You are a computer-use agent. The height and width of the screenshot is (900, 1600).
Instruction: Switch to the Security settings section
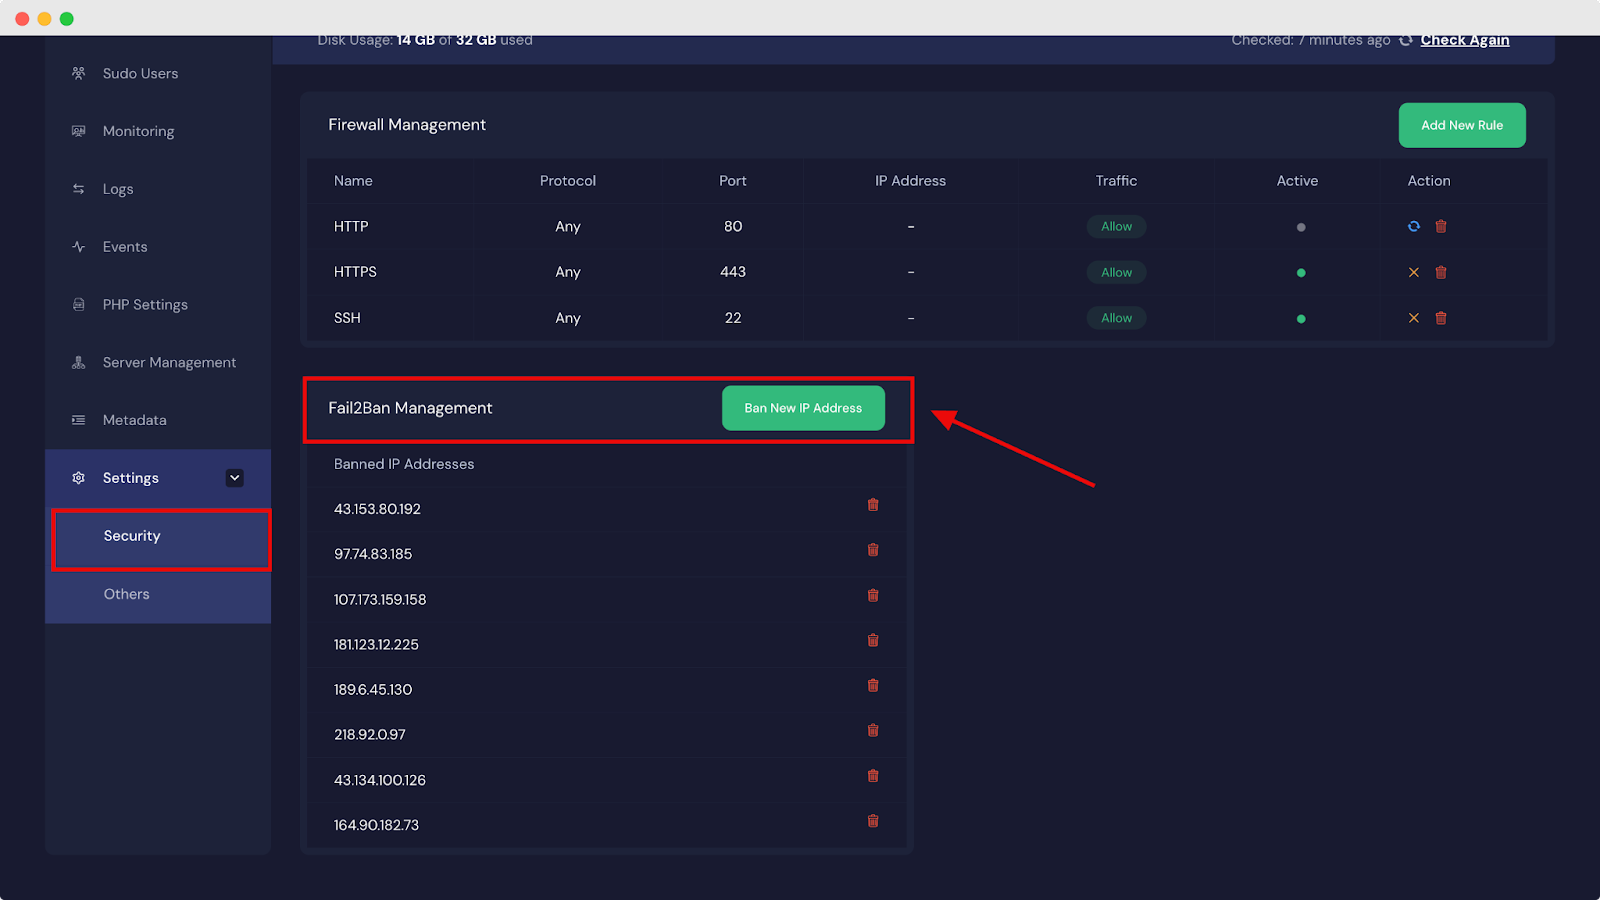pyautogui.click(x=131, y=535)
